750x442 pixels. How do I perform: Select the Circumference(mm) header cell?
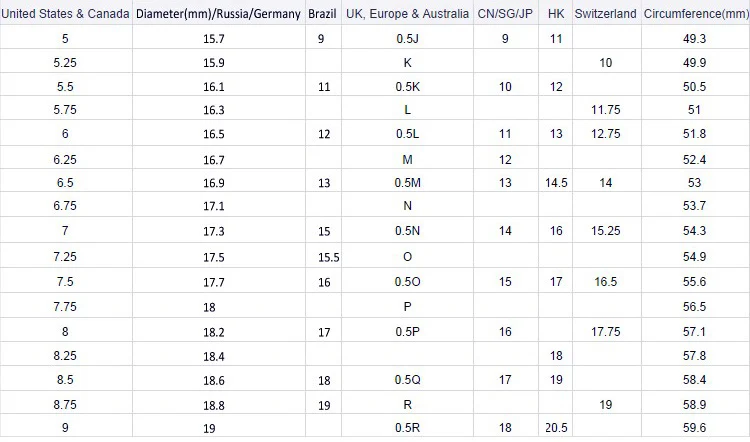(695, 13)
